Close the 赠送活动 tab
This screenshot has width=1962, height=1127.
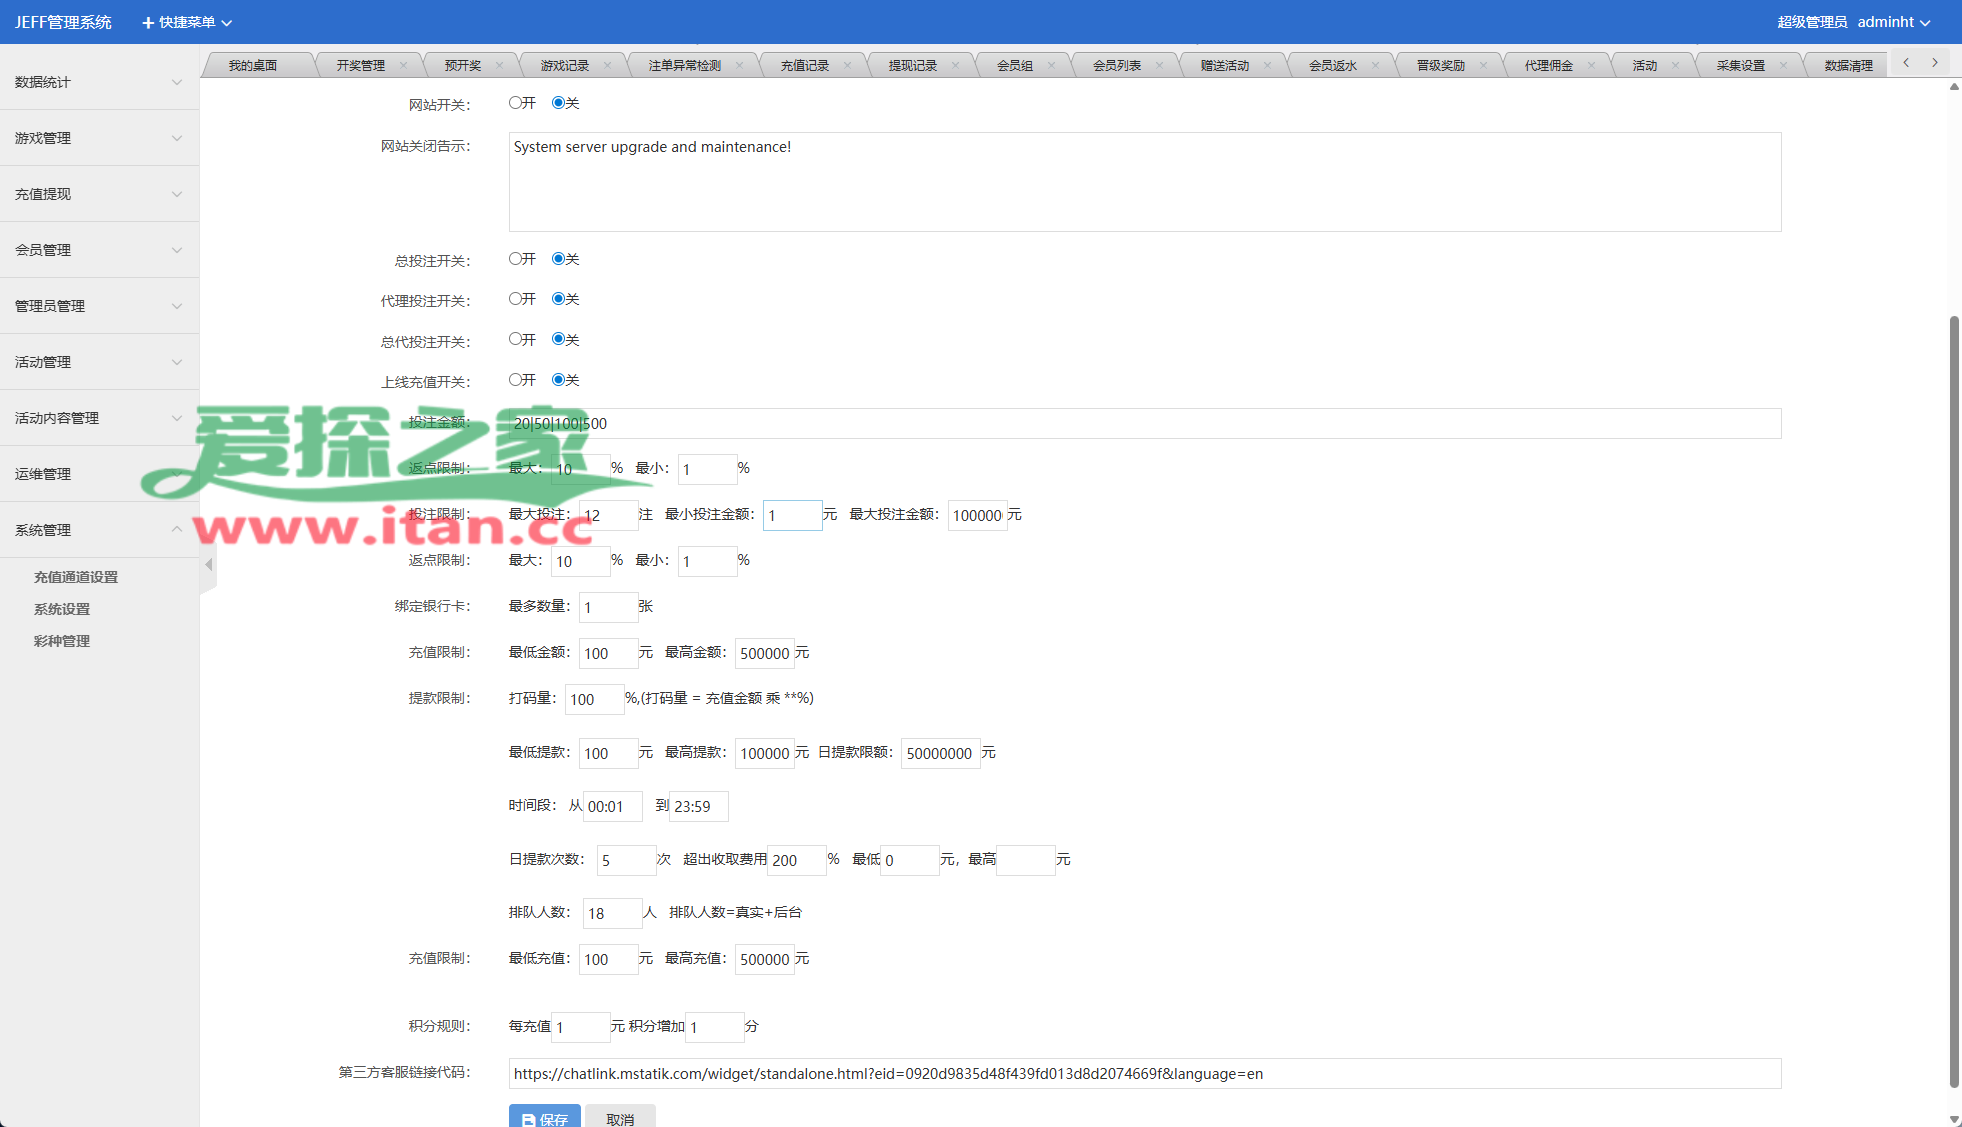[1267, 65]
